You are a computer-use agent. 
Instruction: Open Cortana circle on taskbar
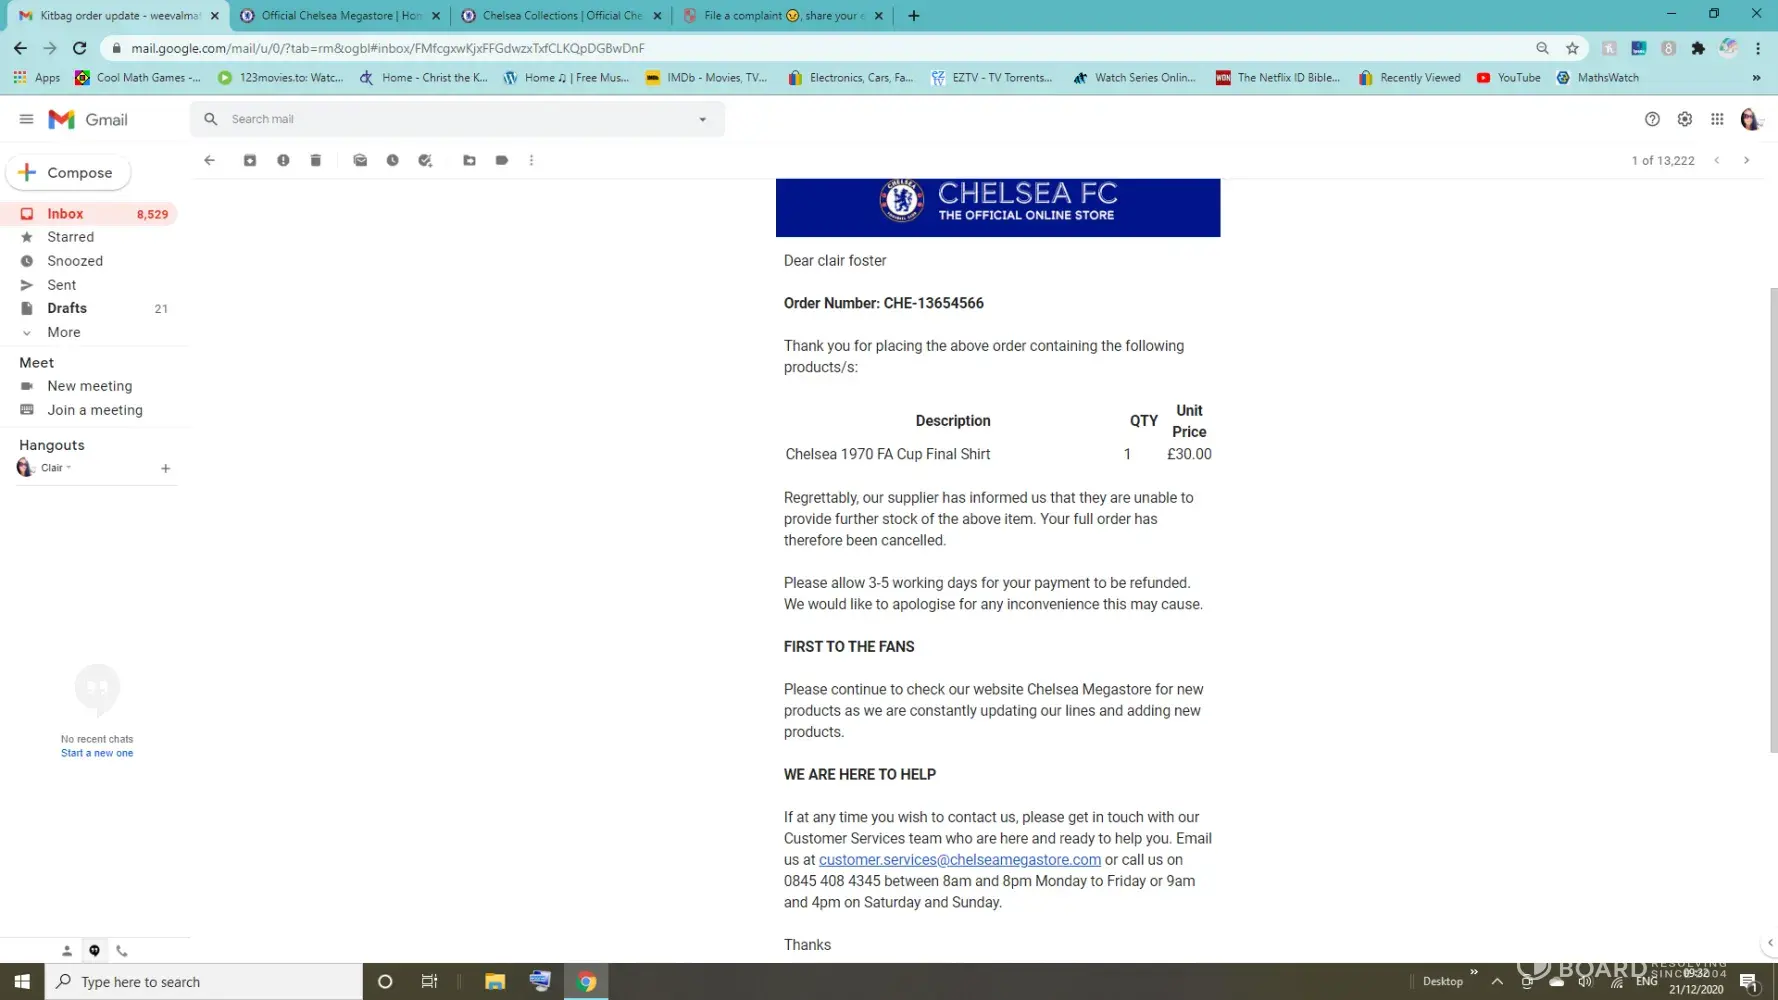click(x=385, y=981)
